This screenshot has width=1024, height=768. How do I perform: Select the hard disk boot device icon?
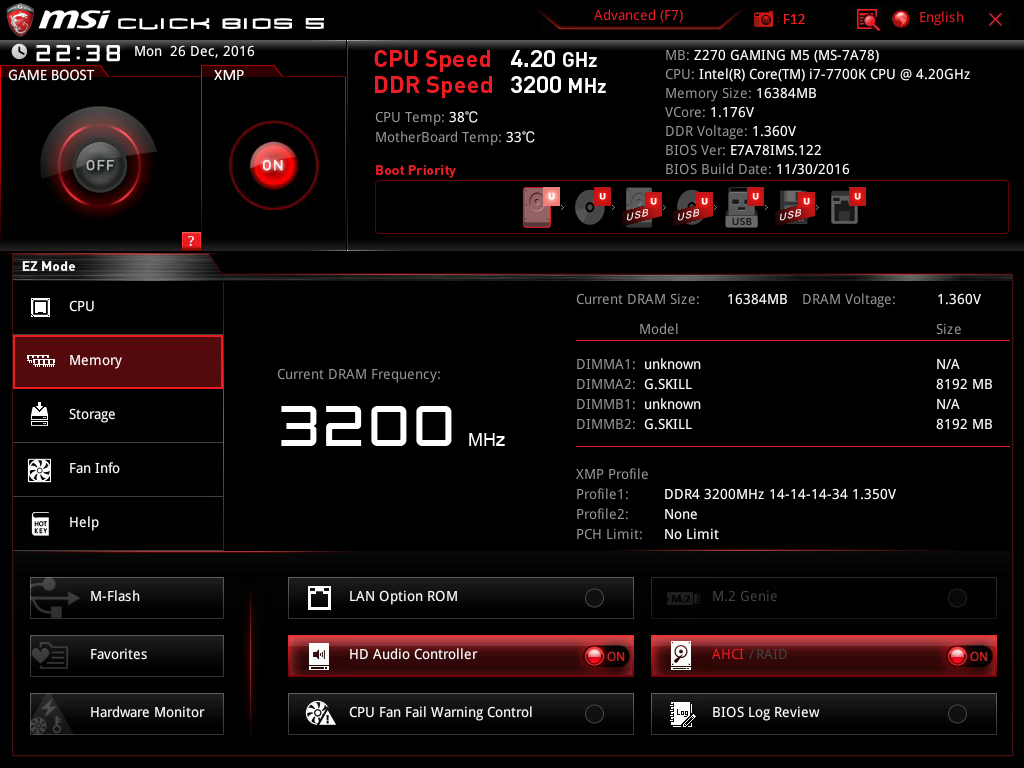pos(541,207)
